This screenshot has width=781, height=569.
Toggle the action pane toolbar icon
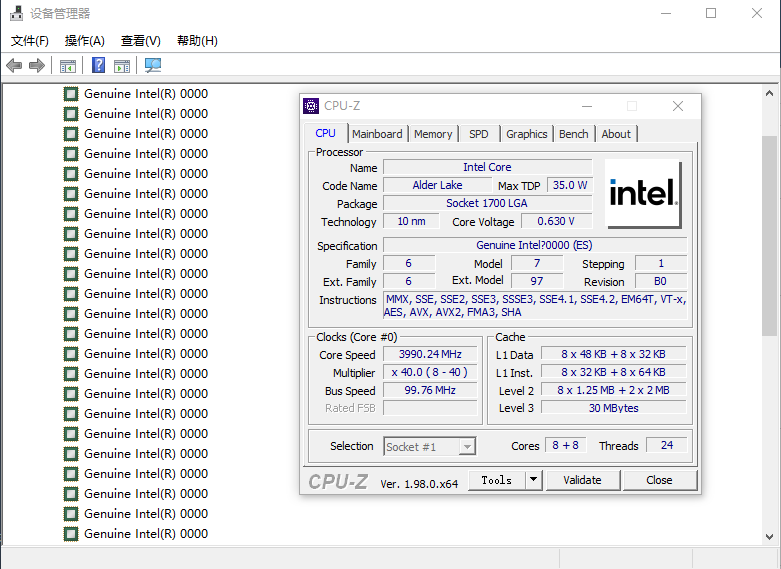pyautogui.click(x=122, y=65)
